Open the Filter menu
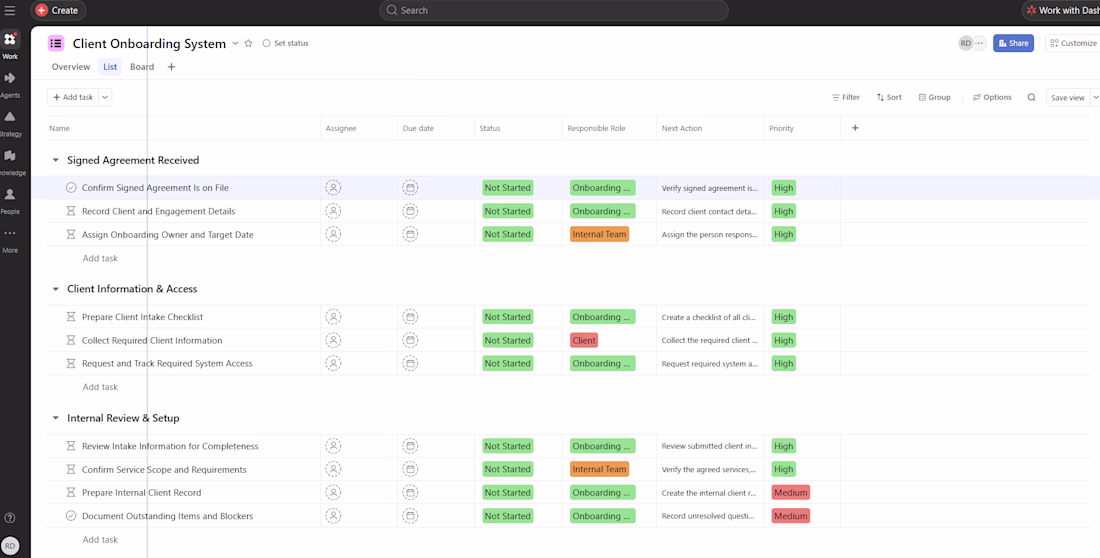The height and width of the screenshot is (558, 1100). (x=846, y=98)
